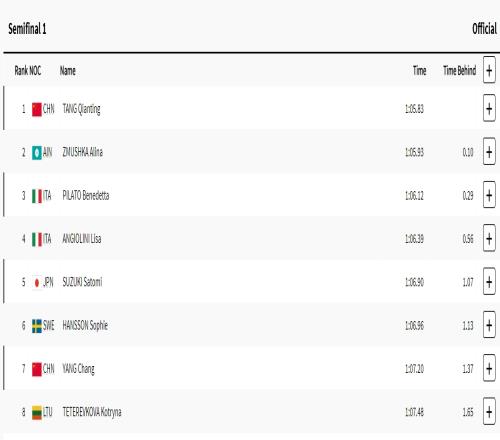Open athlete SUZUKI Satomi's name link

(82, 282)
